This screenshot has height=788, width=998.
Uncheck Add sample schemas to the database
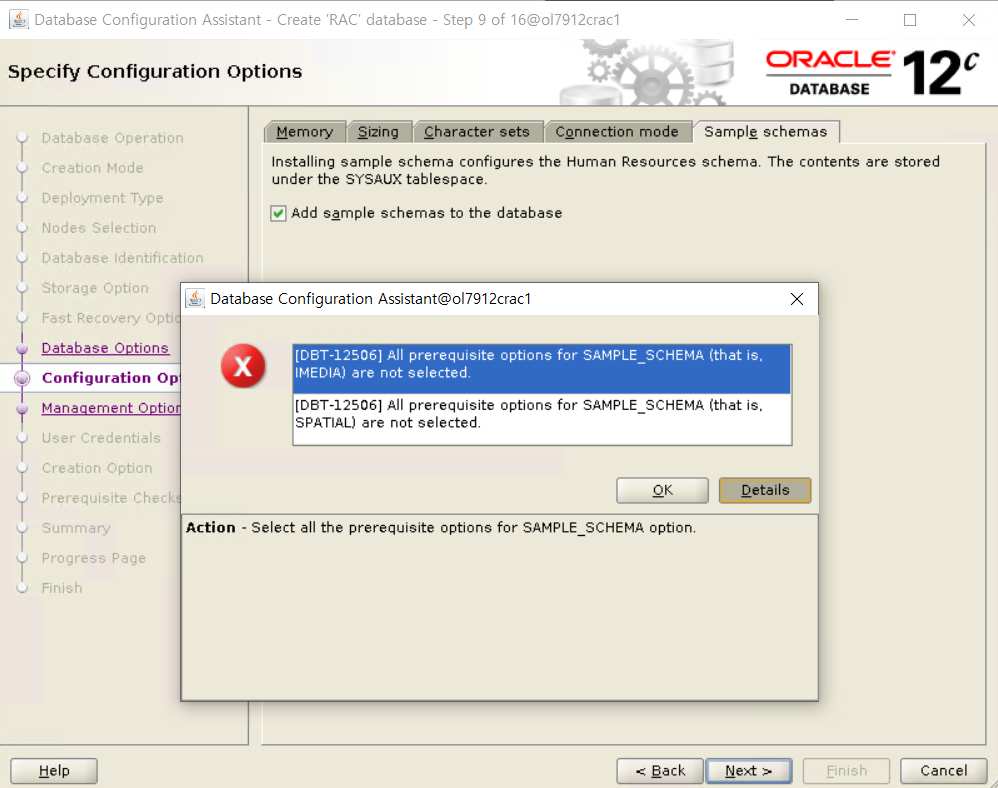278,213
